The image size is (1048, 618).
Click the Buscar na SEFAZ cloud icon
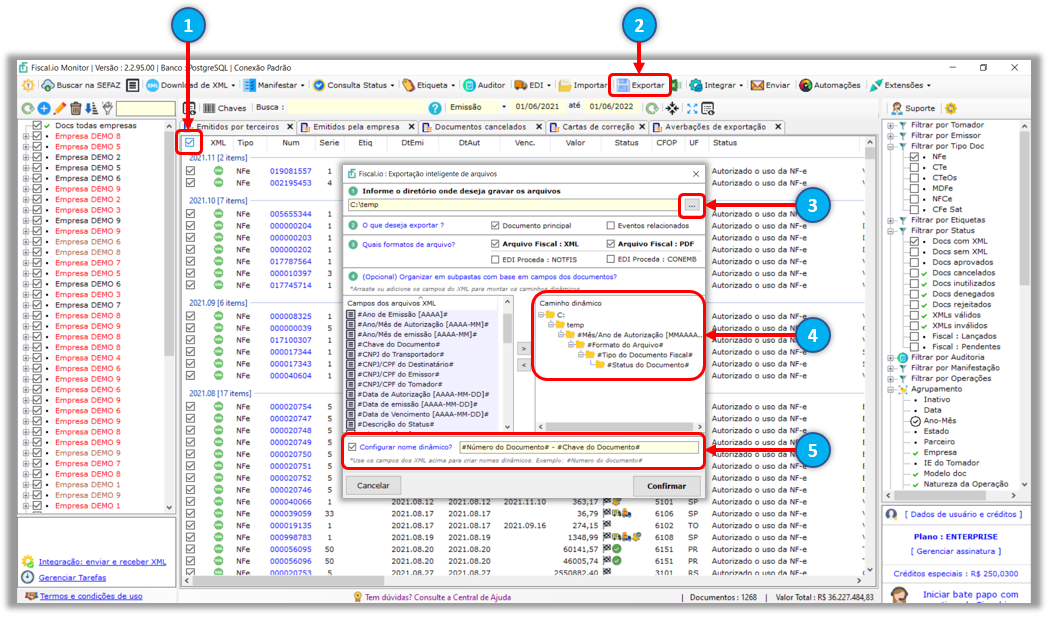click(47, 86)
